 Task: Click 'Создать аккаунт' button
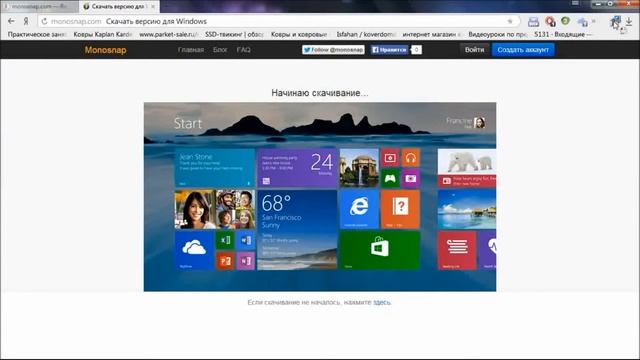coord(523,50)
